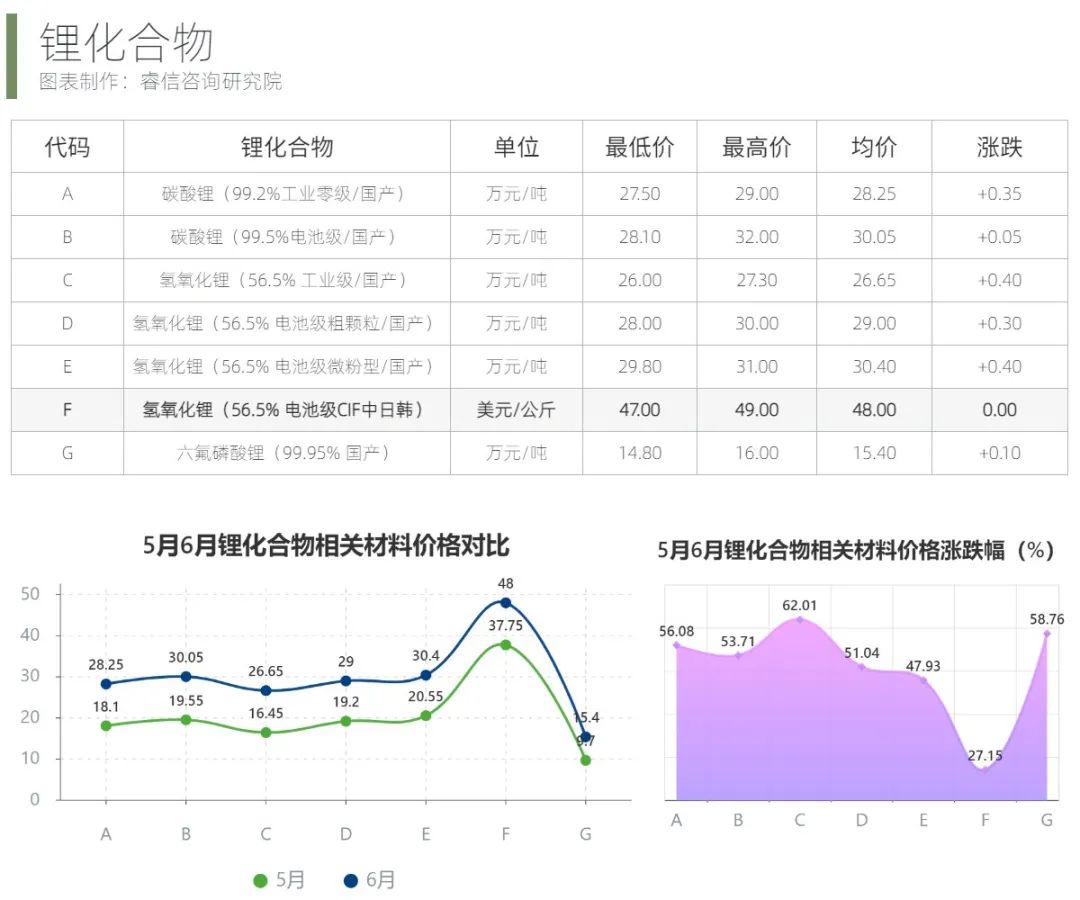Click the 62.01 peak on purple chart
Viewport: 1080px width, 900px height.
(x=800, y=620)
